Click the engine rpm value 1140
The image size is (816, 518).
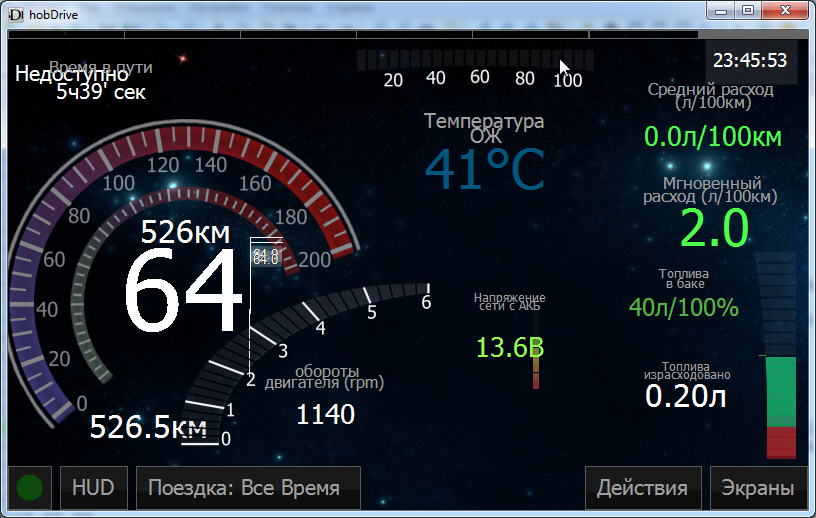325,415
